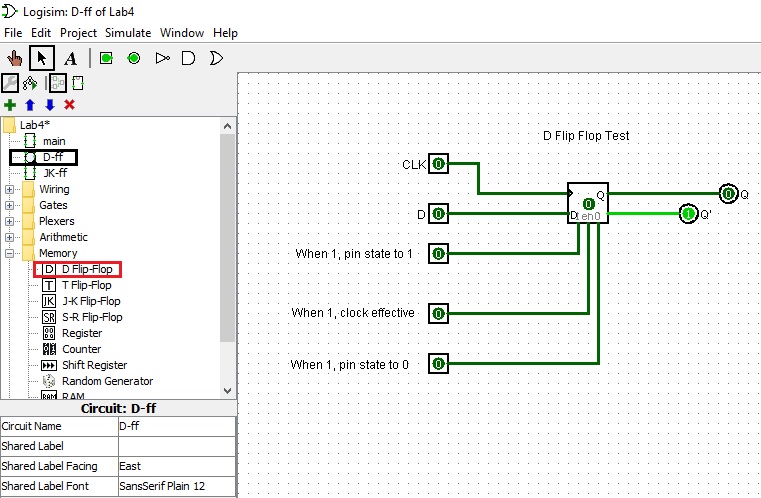Screen dimensions: 761x498
Task: Add an output pin from toolbar
Action: 133,59
